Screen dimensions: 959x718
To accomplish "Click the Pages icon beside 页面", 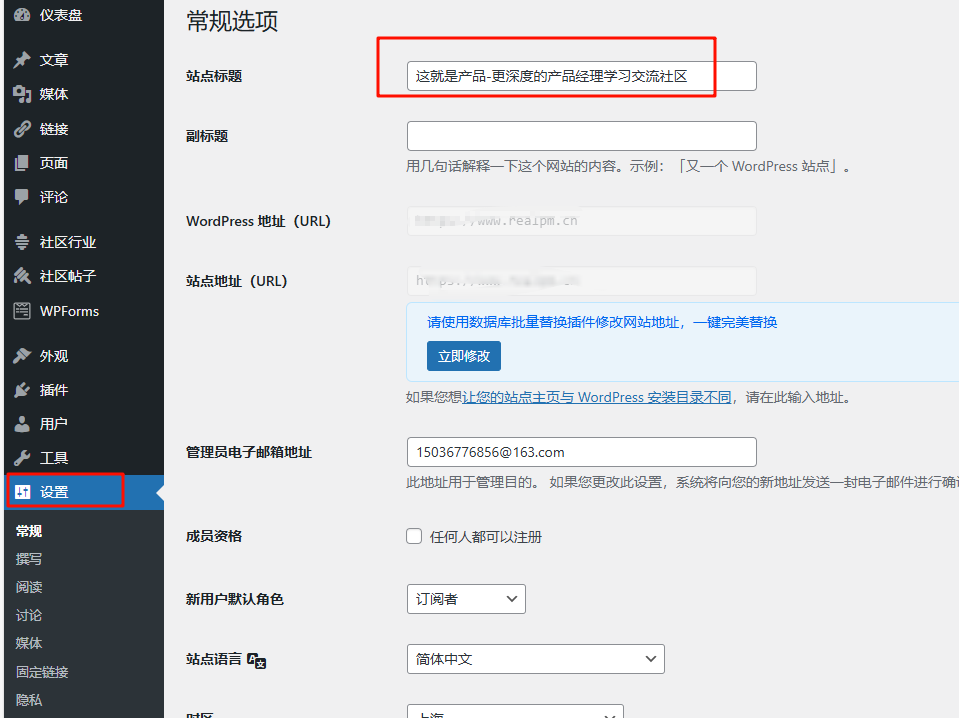I will pos(22,163).
